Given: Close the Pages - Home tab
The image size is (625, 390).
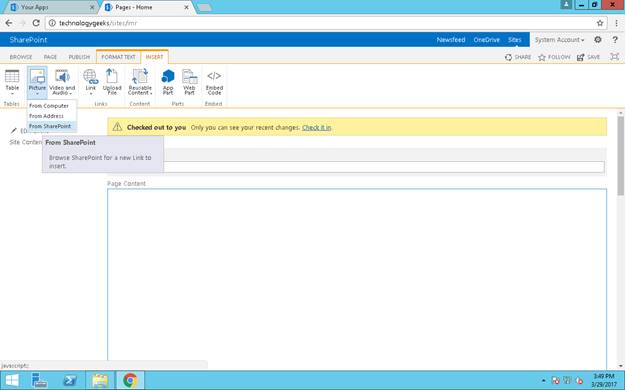Looking at the screenshot, I should coord(186,7).
